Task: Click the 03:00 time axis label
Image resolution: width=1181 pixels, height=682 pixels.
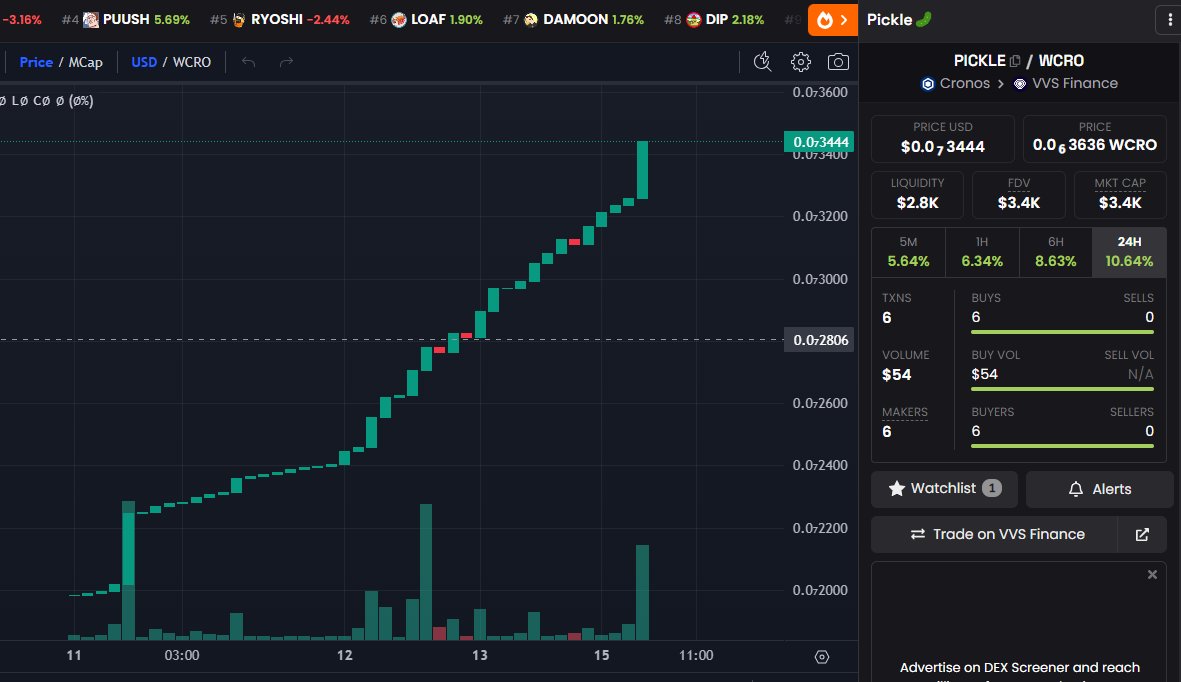Action: [x=182, y=656]
